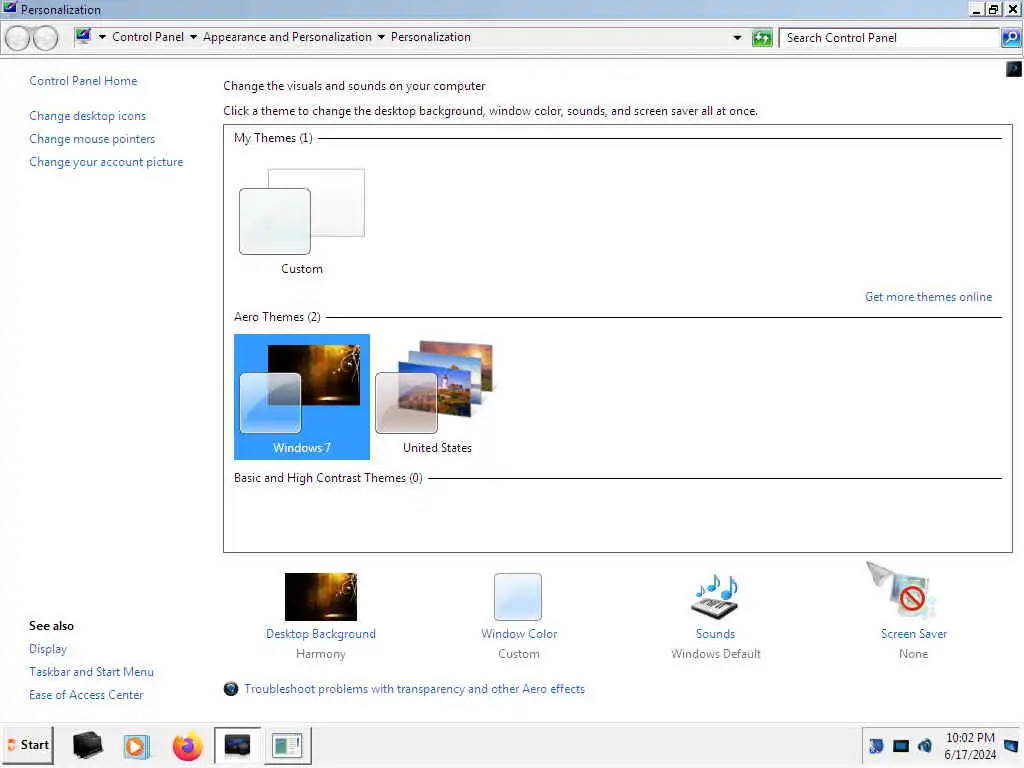The width and height of the screenshot is (1024, 768).
Task: Select the Windows 7 theme
Action: tap(302, 396)
